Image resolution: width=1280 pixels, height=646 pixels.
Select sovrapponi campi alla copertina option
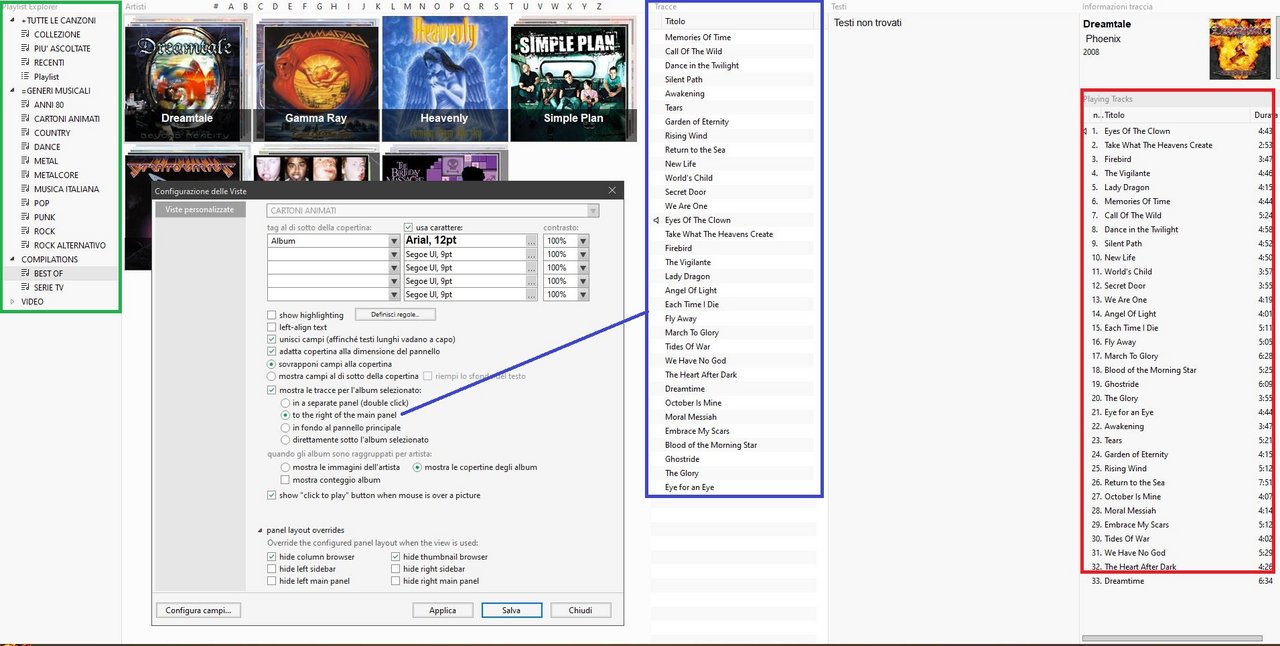[x=272, y=364]
